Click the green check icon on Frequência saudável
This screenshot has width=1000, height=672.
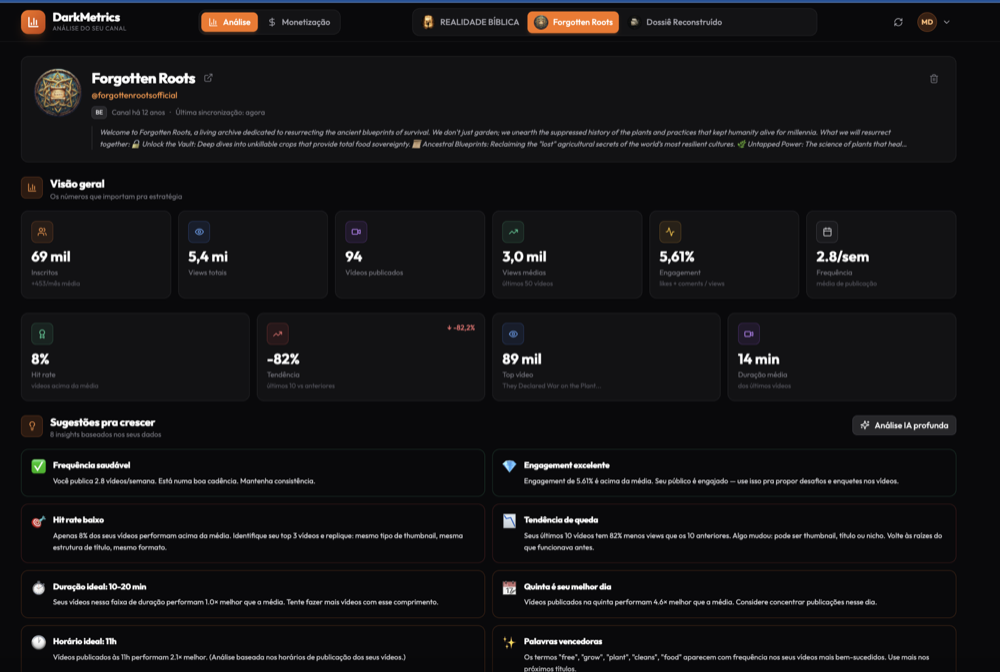[38, 466]
